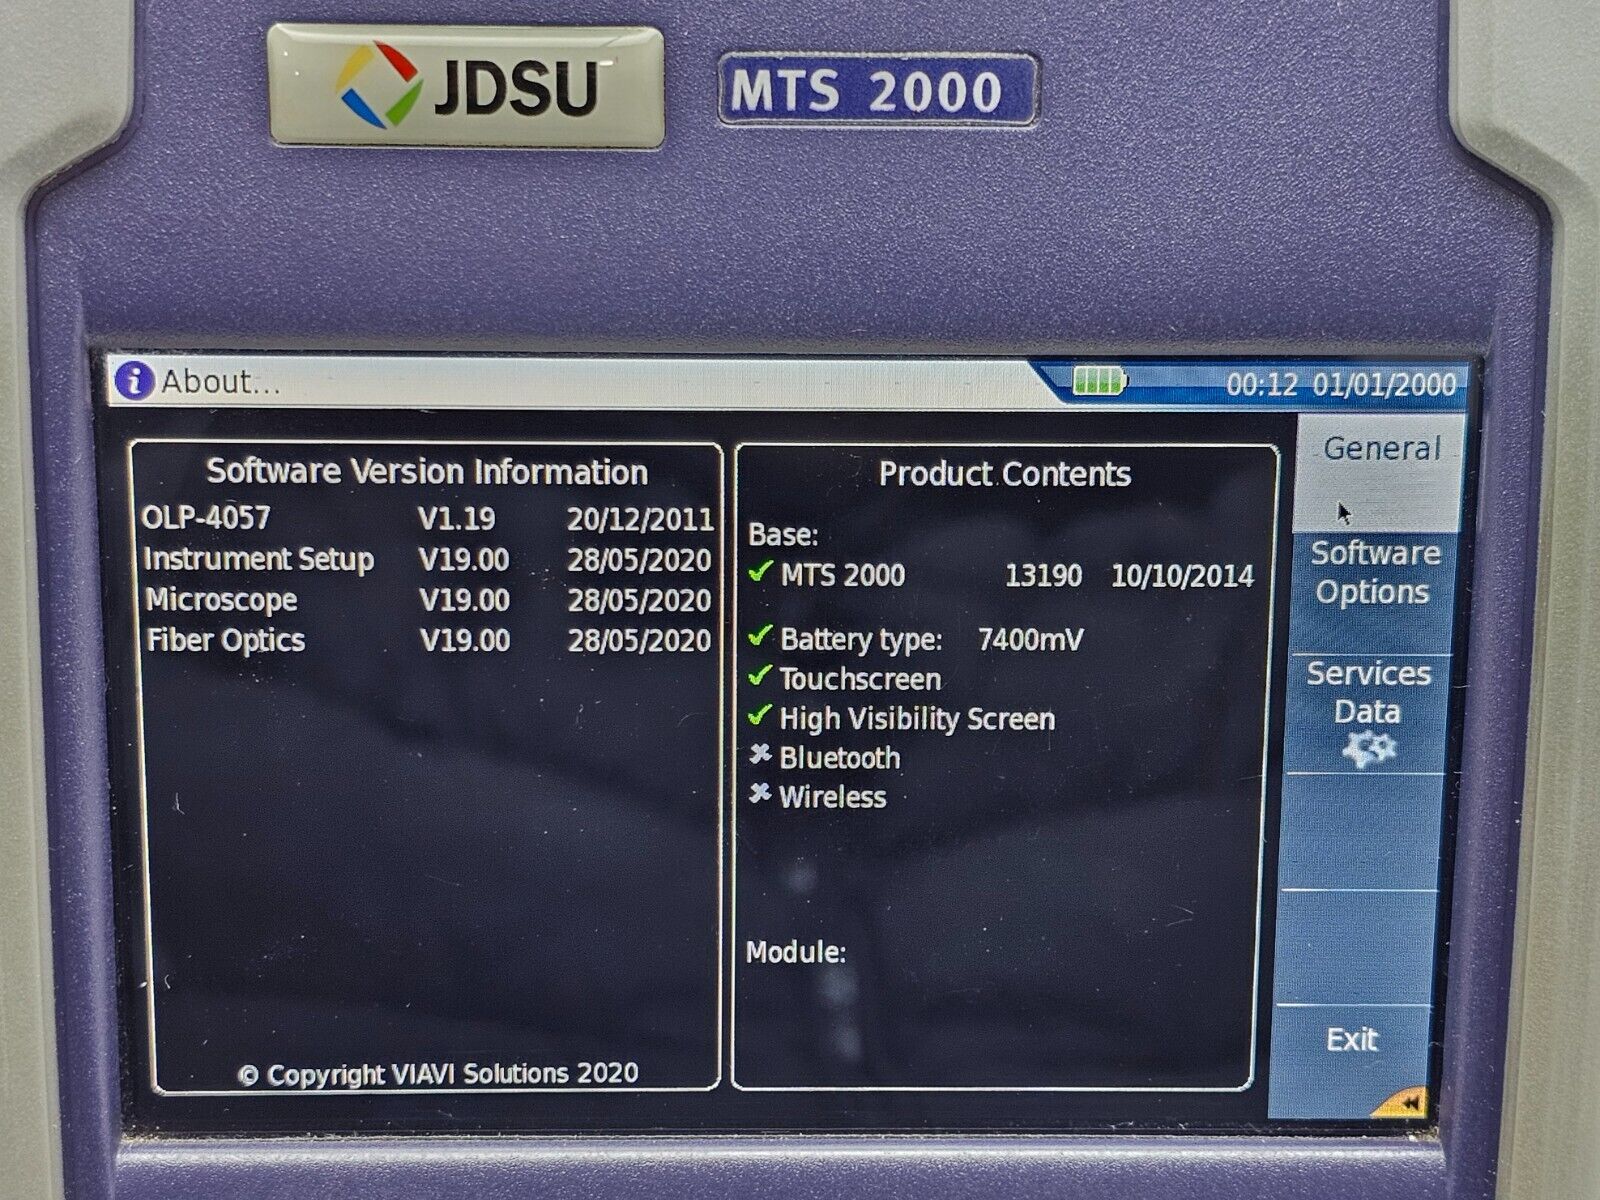Screen dimensions: 1600x1200
Task: Click the clock showing 00:12
Action: tap(1261, 384)
